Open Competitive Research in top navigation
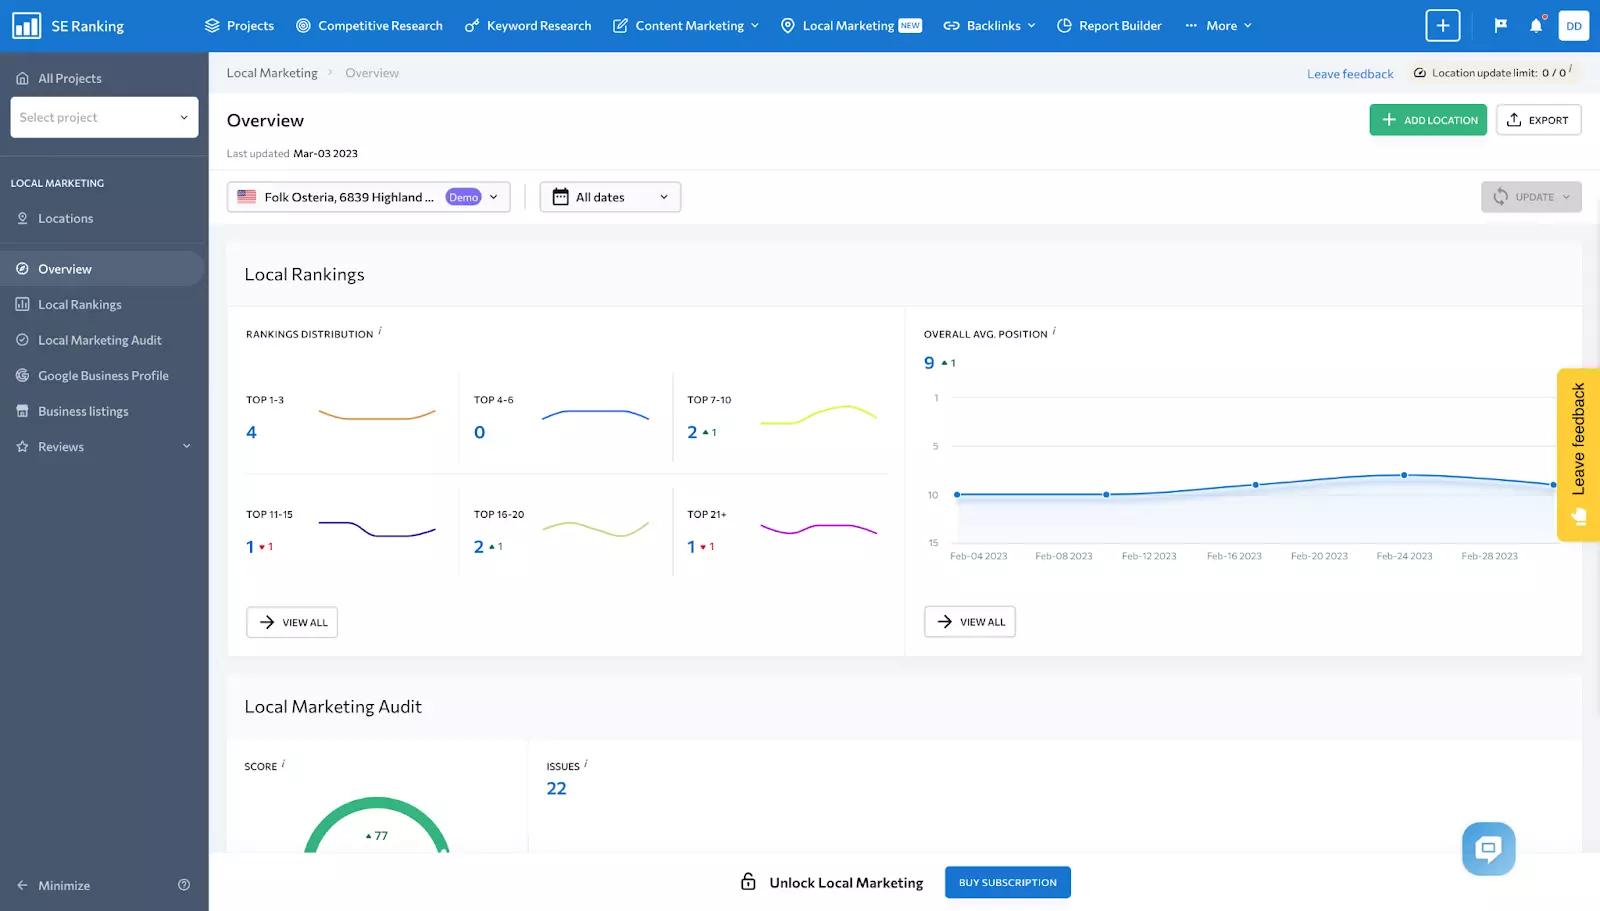 pyautogui.click(x=369, y=26)
